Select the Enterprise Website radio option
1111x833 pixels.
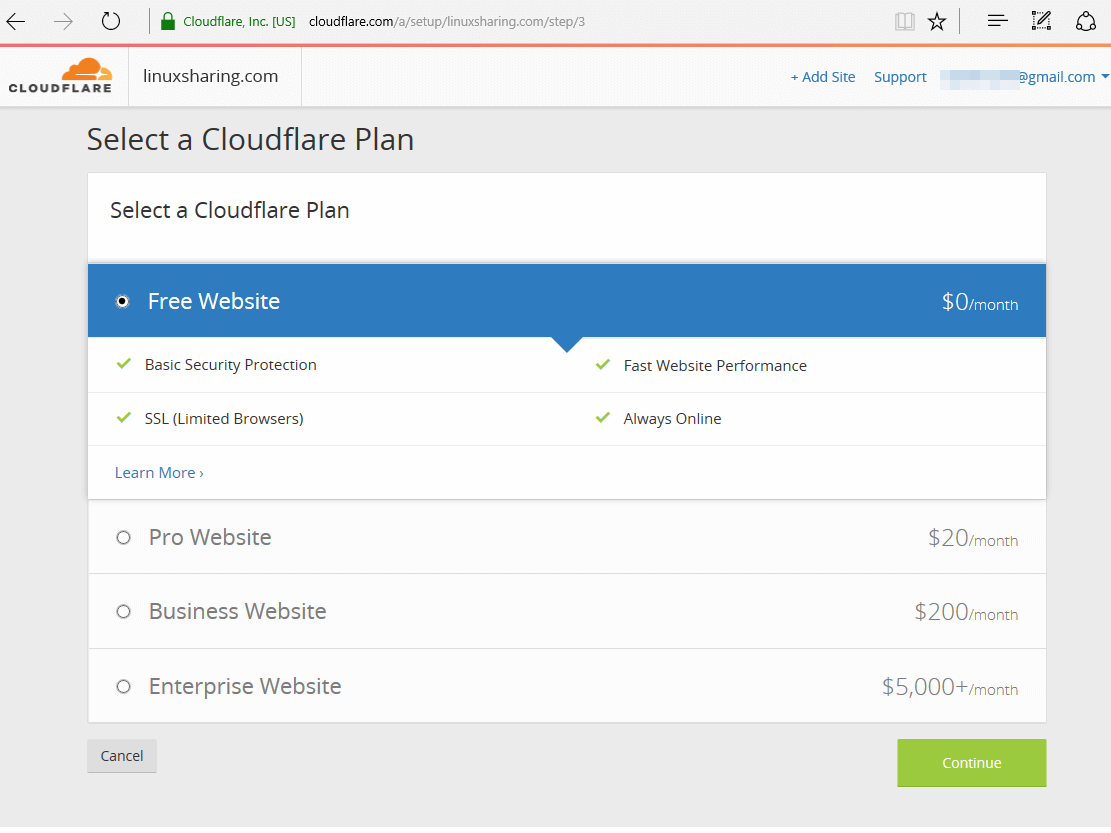coord(124,686)
